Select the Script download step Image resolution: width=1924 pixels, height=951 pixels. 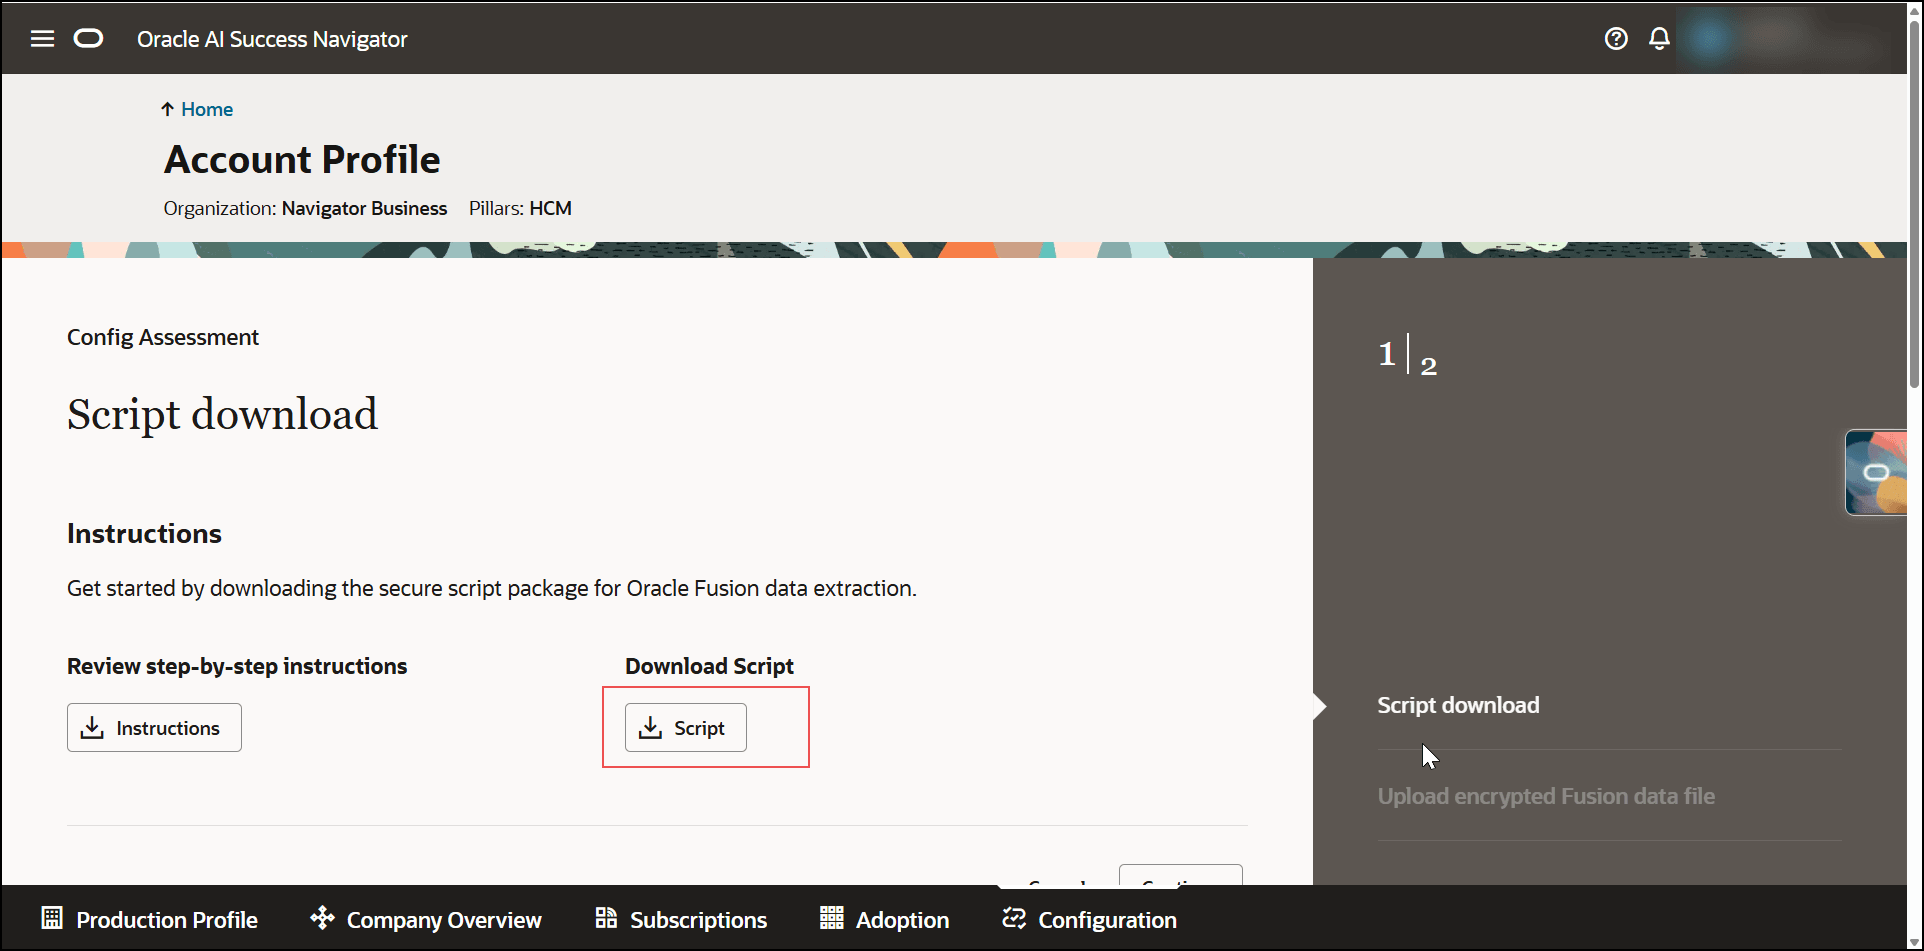[x=1458, y=705]
